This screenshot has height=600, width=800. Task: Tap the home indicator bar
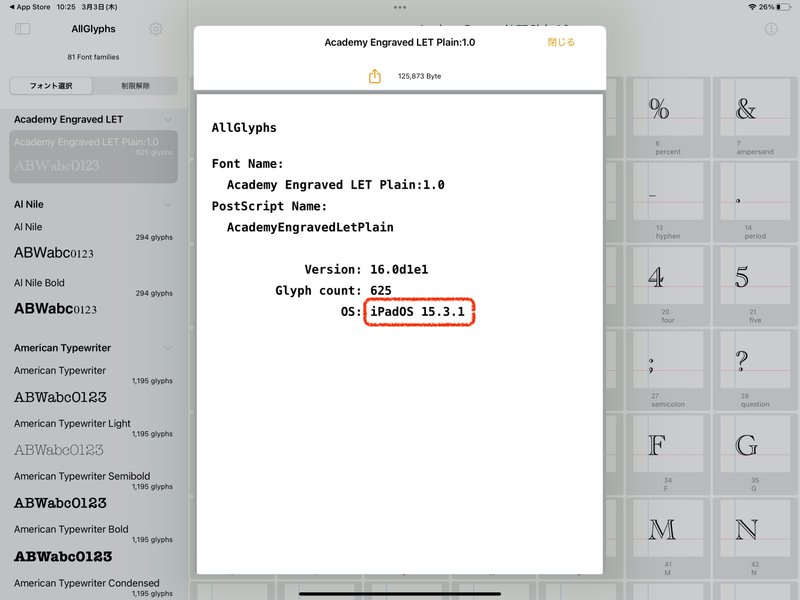click(x=400, y=593)
